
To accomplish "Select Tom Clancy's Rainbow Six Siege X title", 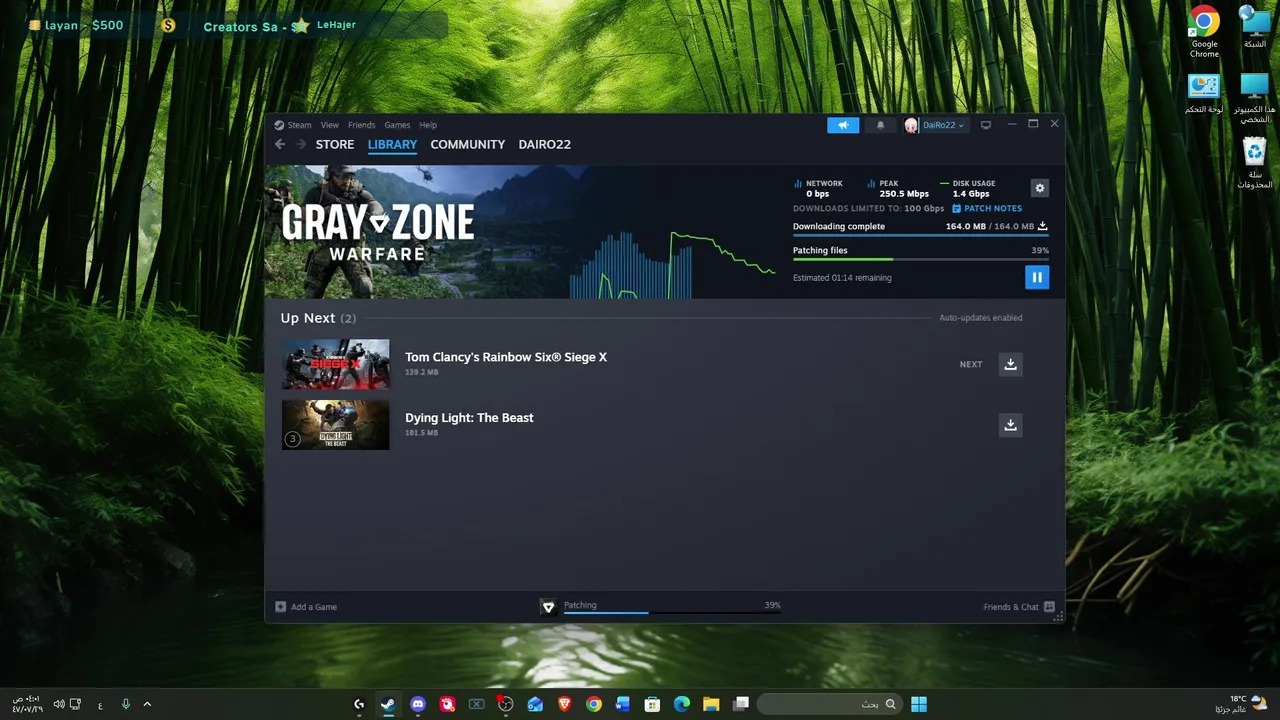I will 506,357.
